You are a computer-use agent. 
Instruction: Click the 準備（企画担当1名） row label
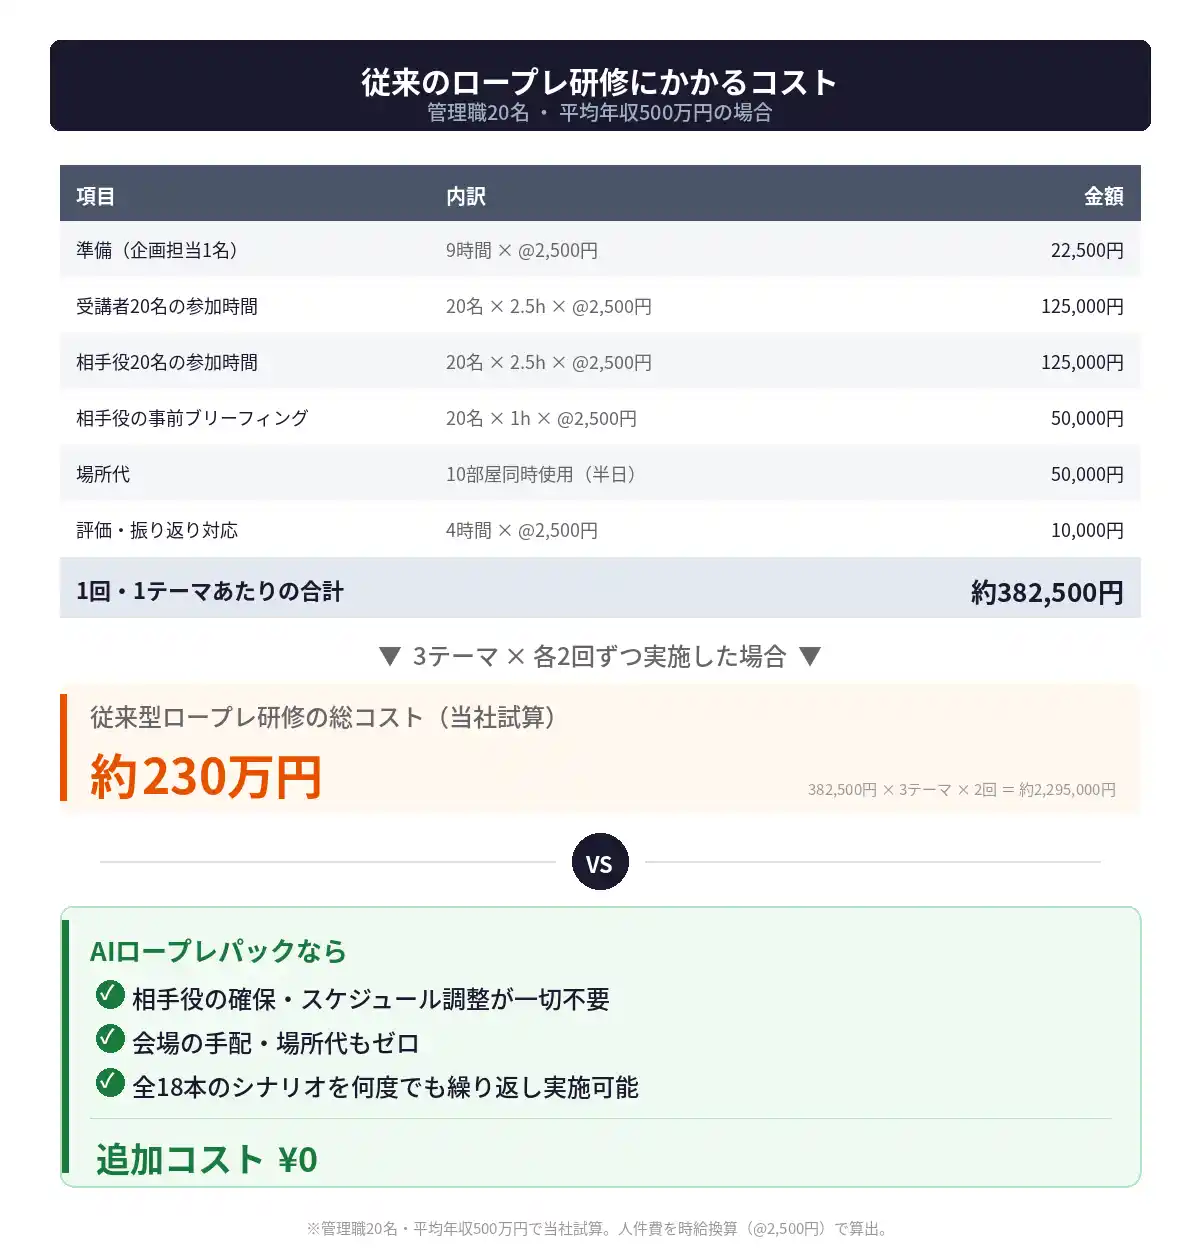point(160,250)
